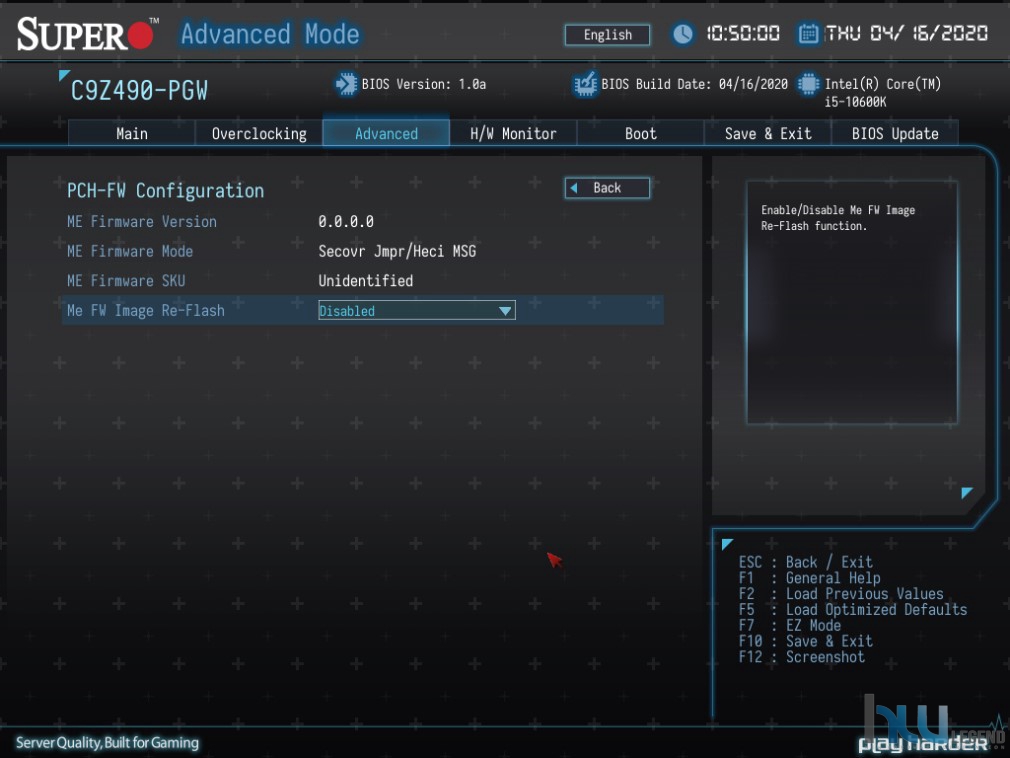Select the Me FW Image Re-Flash row label
The image size is (1010, 758).
coord(146,310)
